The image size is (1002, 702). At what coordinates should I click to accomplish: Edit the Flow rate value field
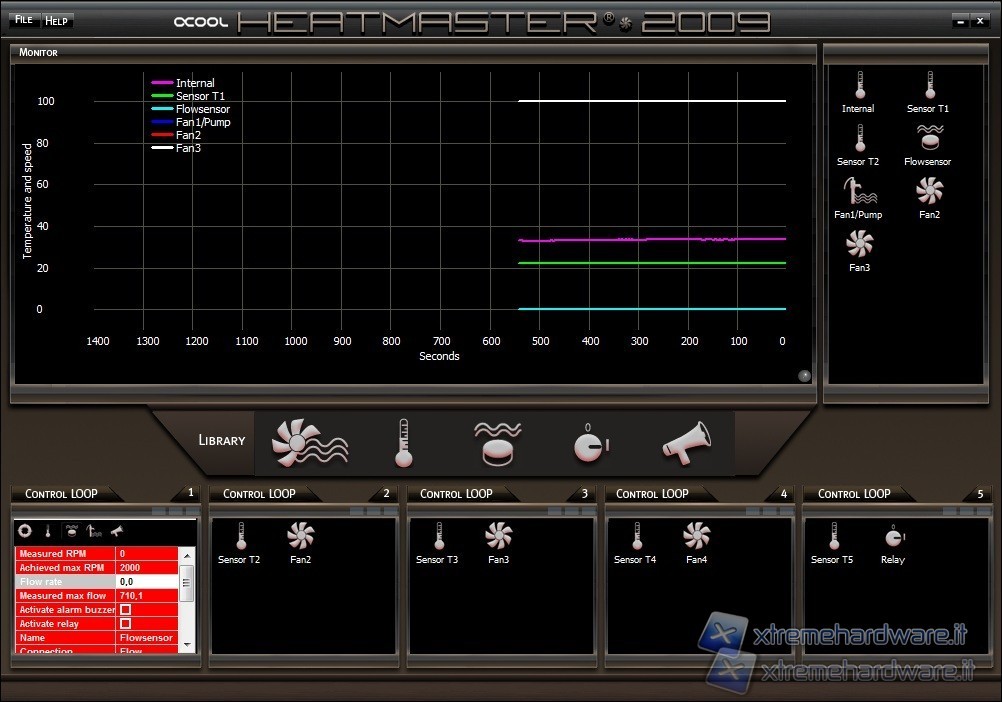pyautogui.click(x=146, y=581)
